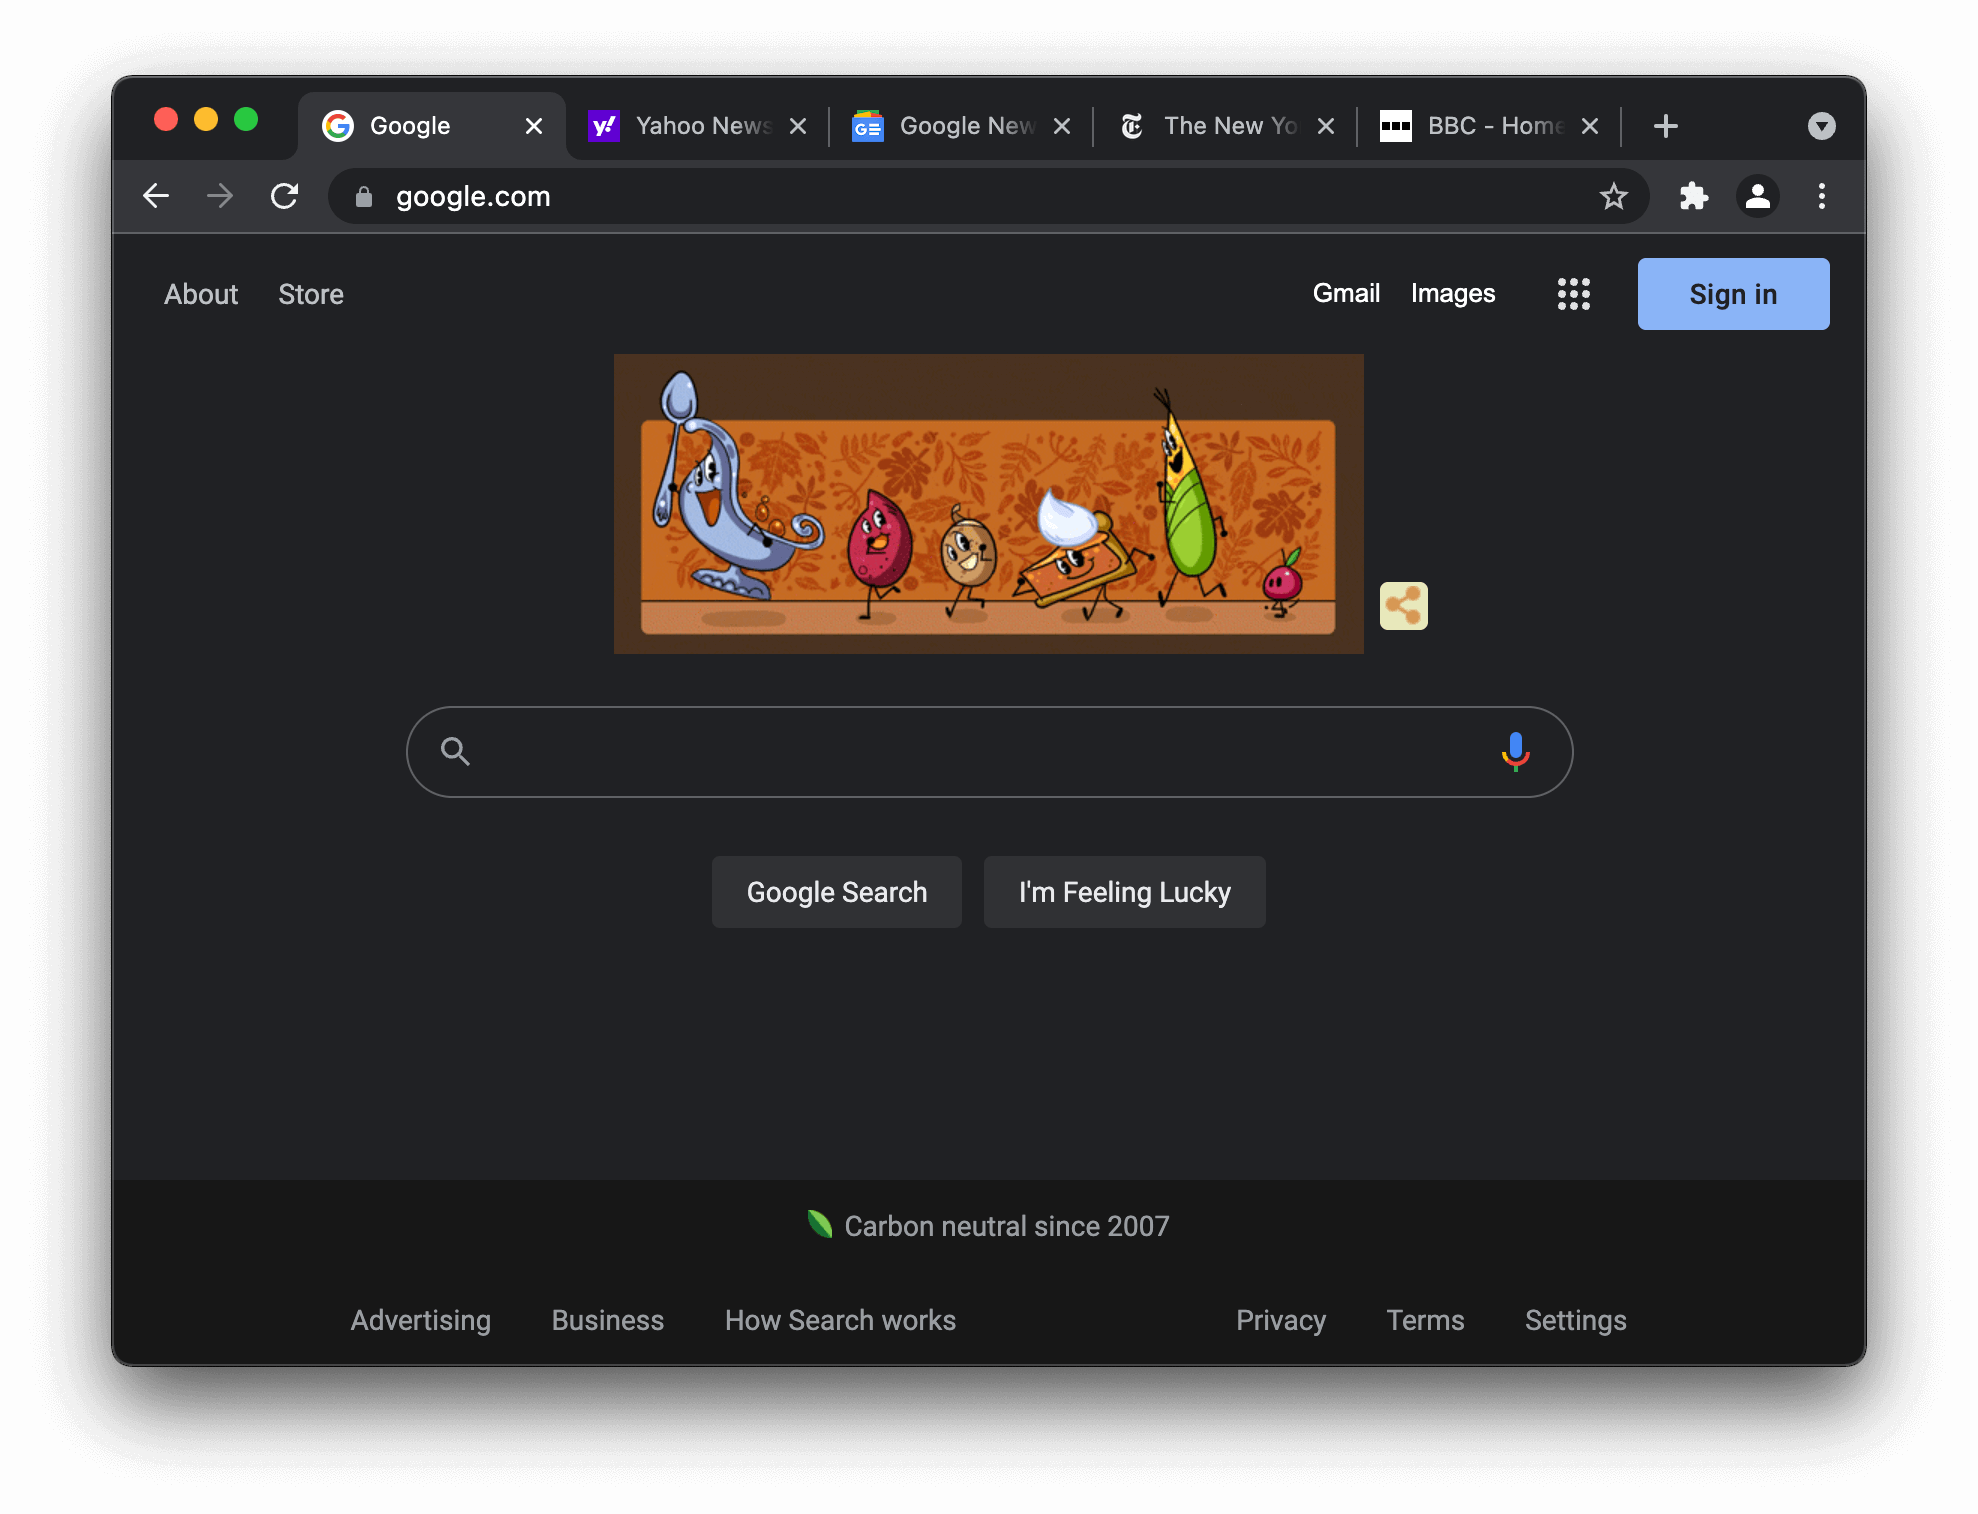
Task: Switch to the BBC - Home tab
Action: click(x=1480, y=126)
